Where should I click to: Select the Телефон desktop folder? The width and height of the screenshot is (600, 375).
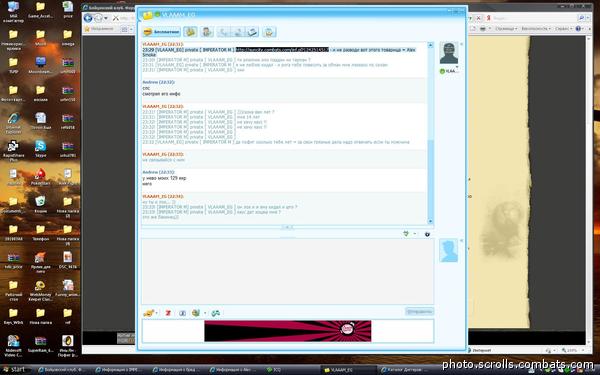click(x=40, y=232)
